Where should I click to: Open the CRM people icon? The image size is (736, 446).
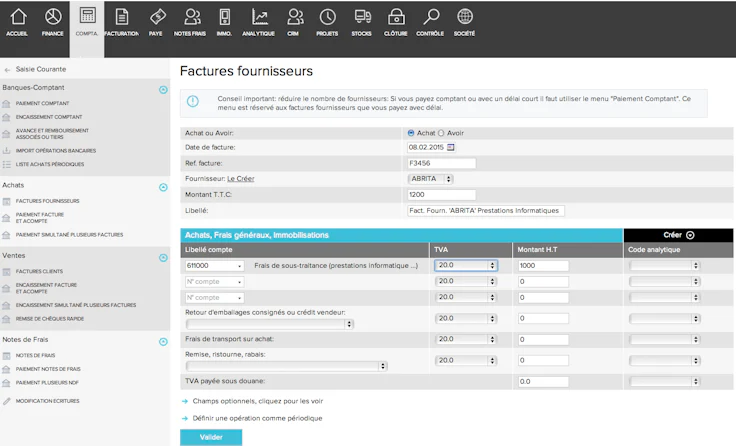point(294,17)
